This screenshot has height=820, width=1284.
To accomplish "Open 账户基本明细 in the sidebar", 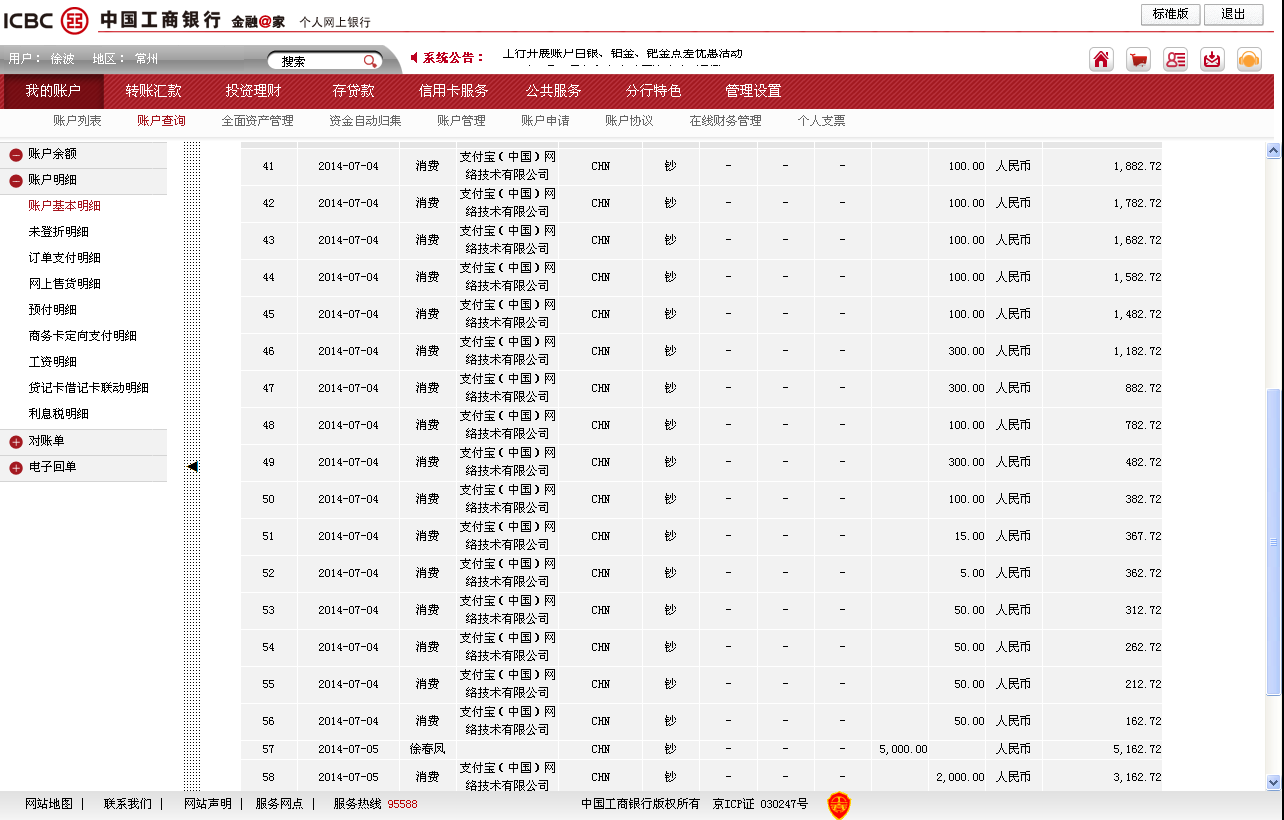I will coord(64,206).
